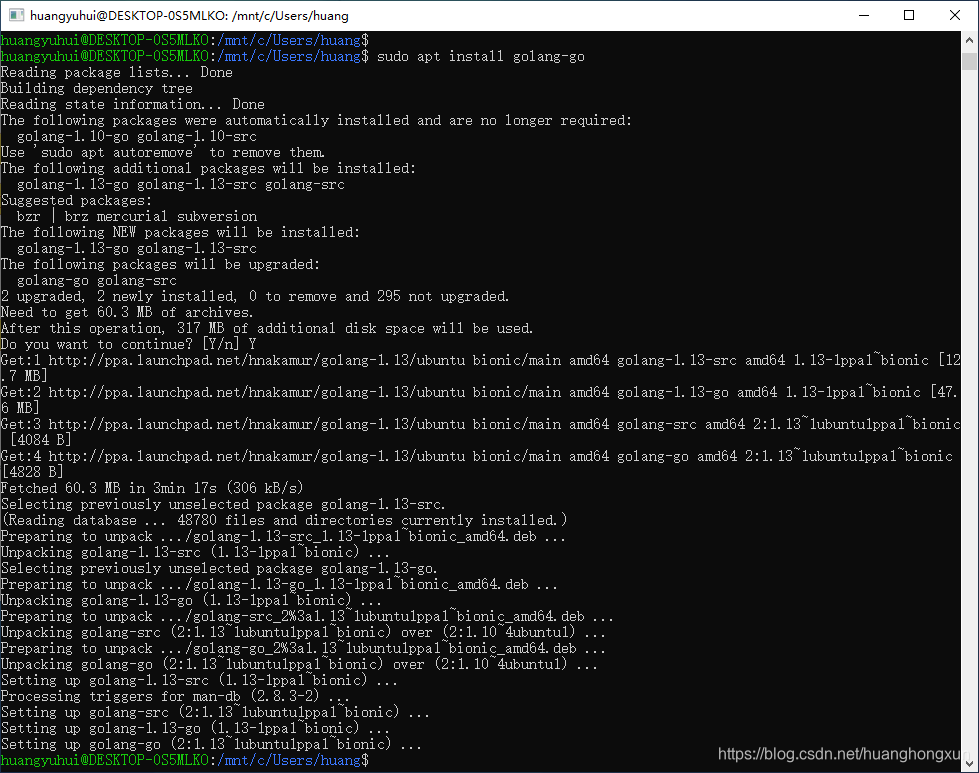The width and height of the screenshot is (979, 773).
Task: Click 'golang-1.10-go golang-1.10-src' line
Action: (x=137, y=137)
